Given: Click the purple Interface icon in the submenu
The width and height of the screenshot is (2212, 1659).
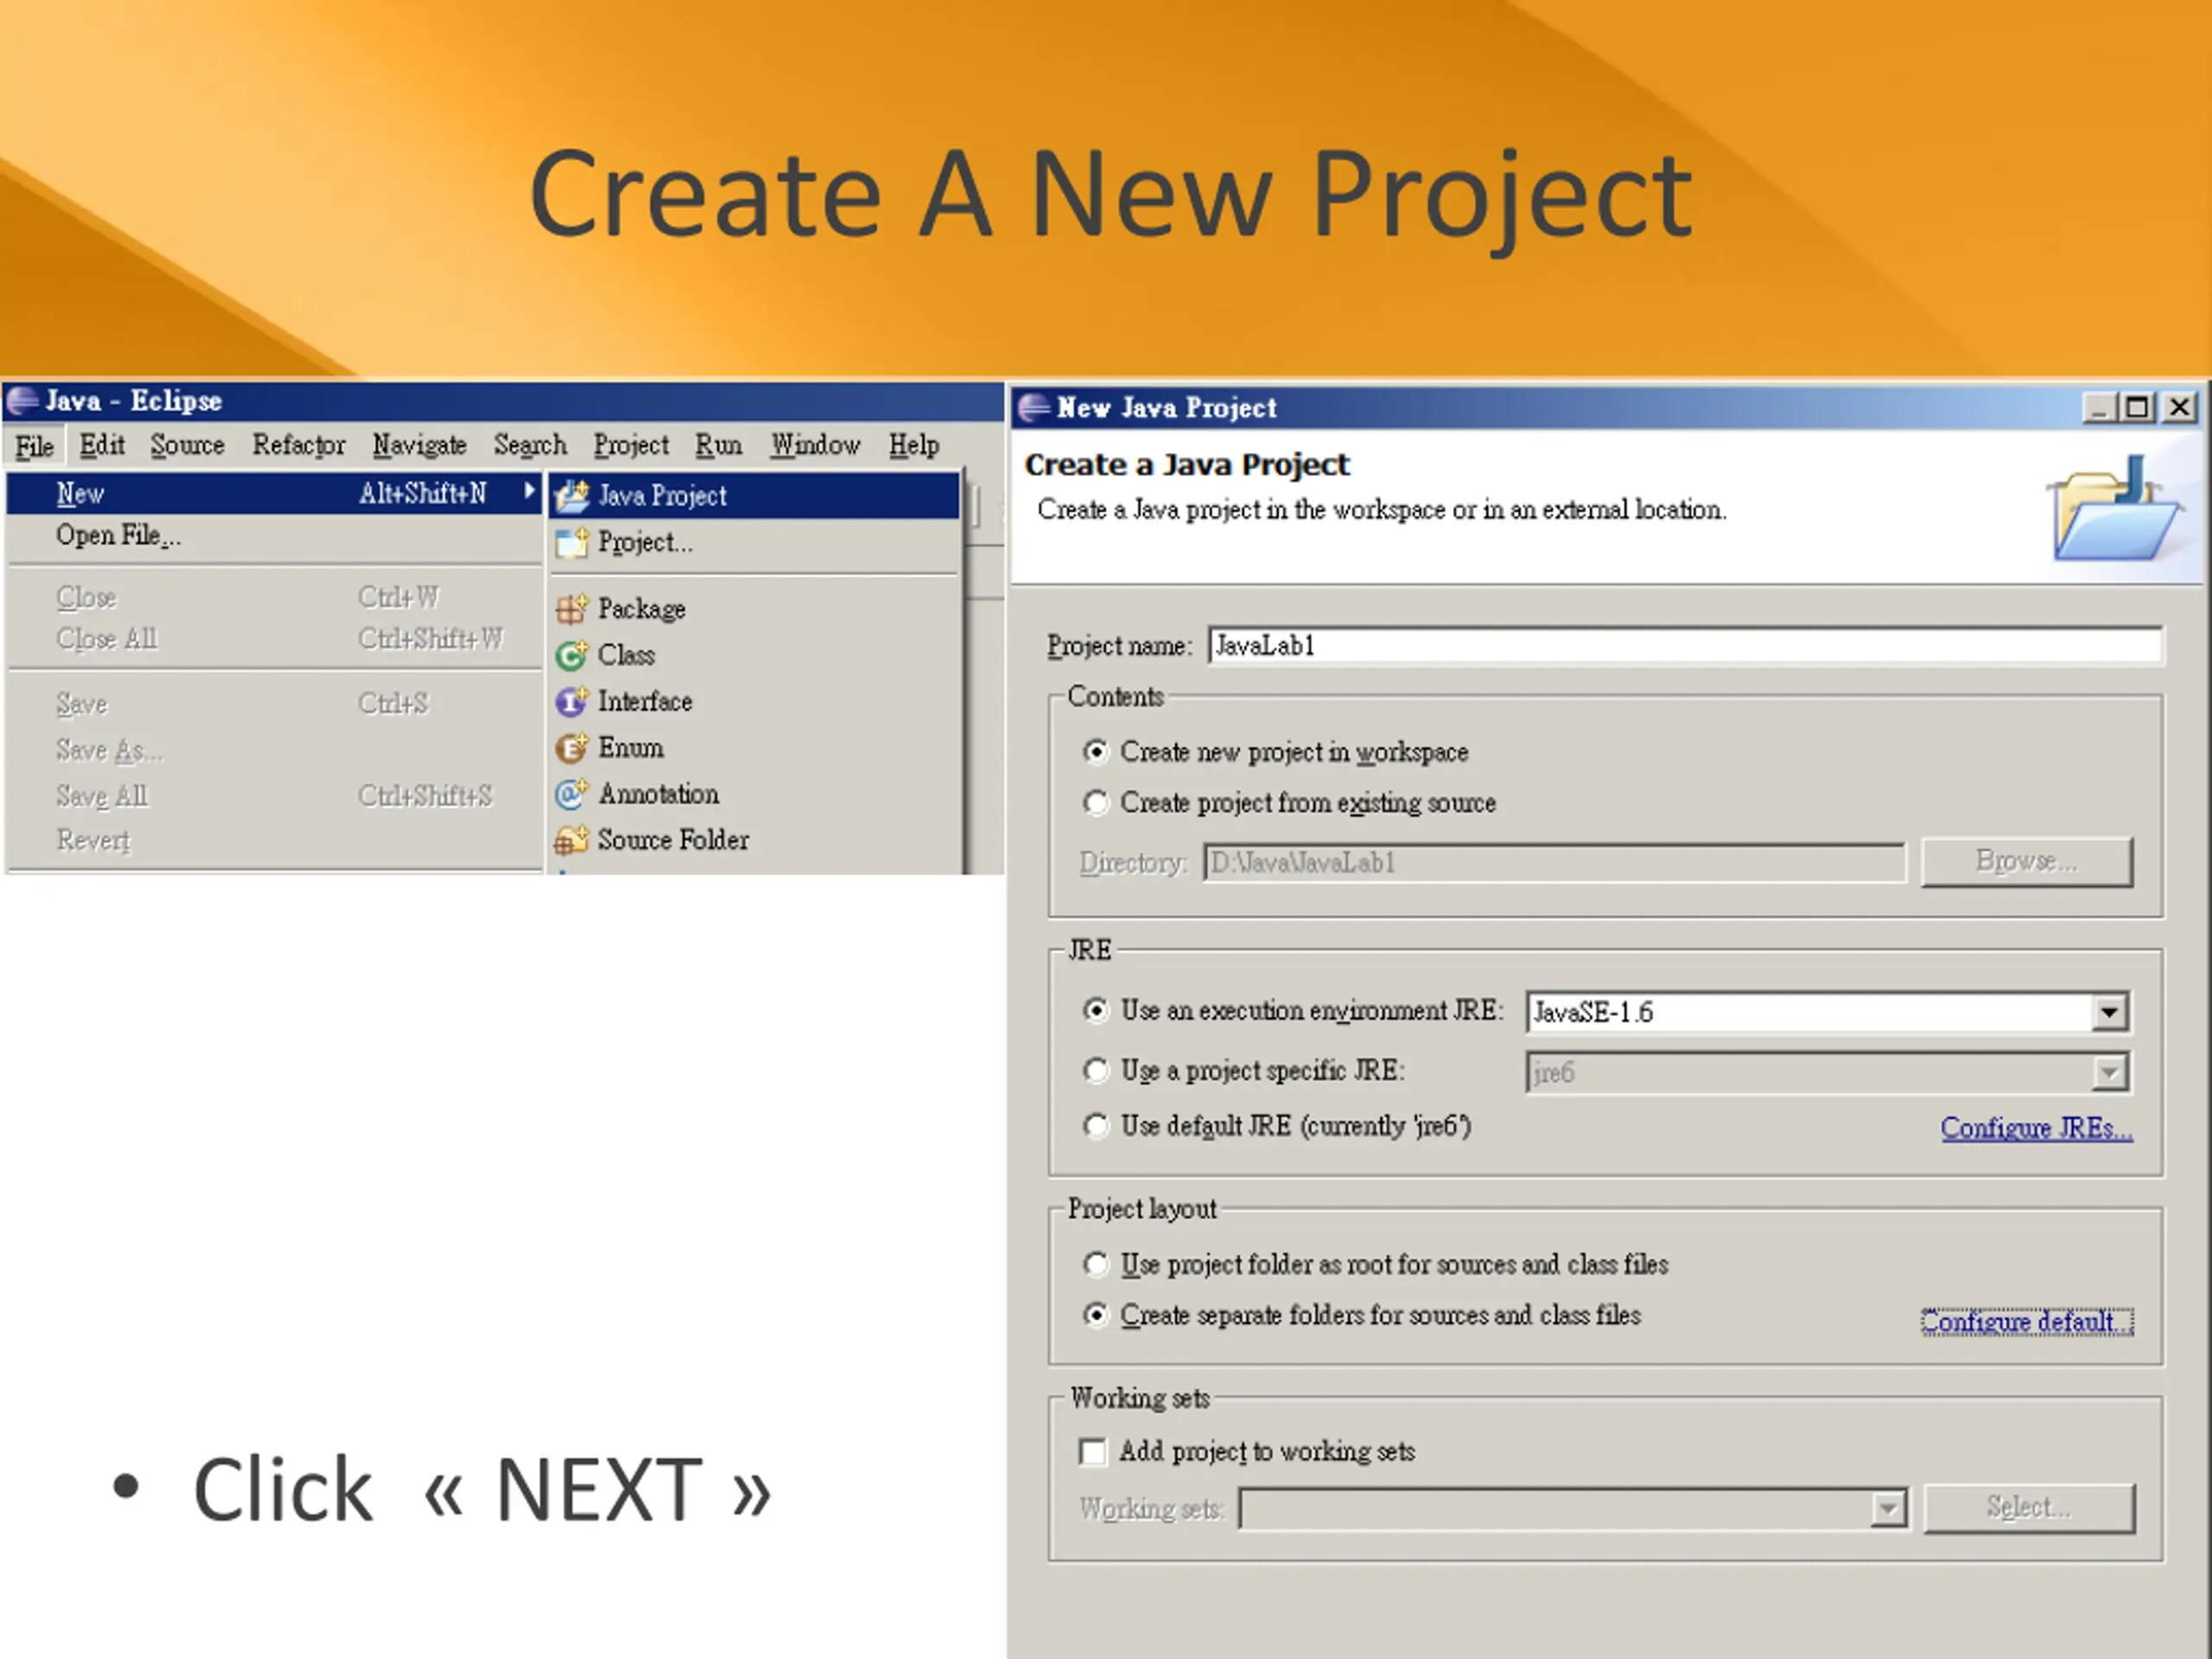Looking at the screenshot, I should pos(572,701).
